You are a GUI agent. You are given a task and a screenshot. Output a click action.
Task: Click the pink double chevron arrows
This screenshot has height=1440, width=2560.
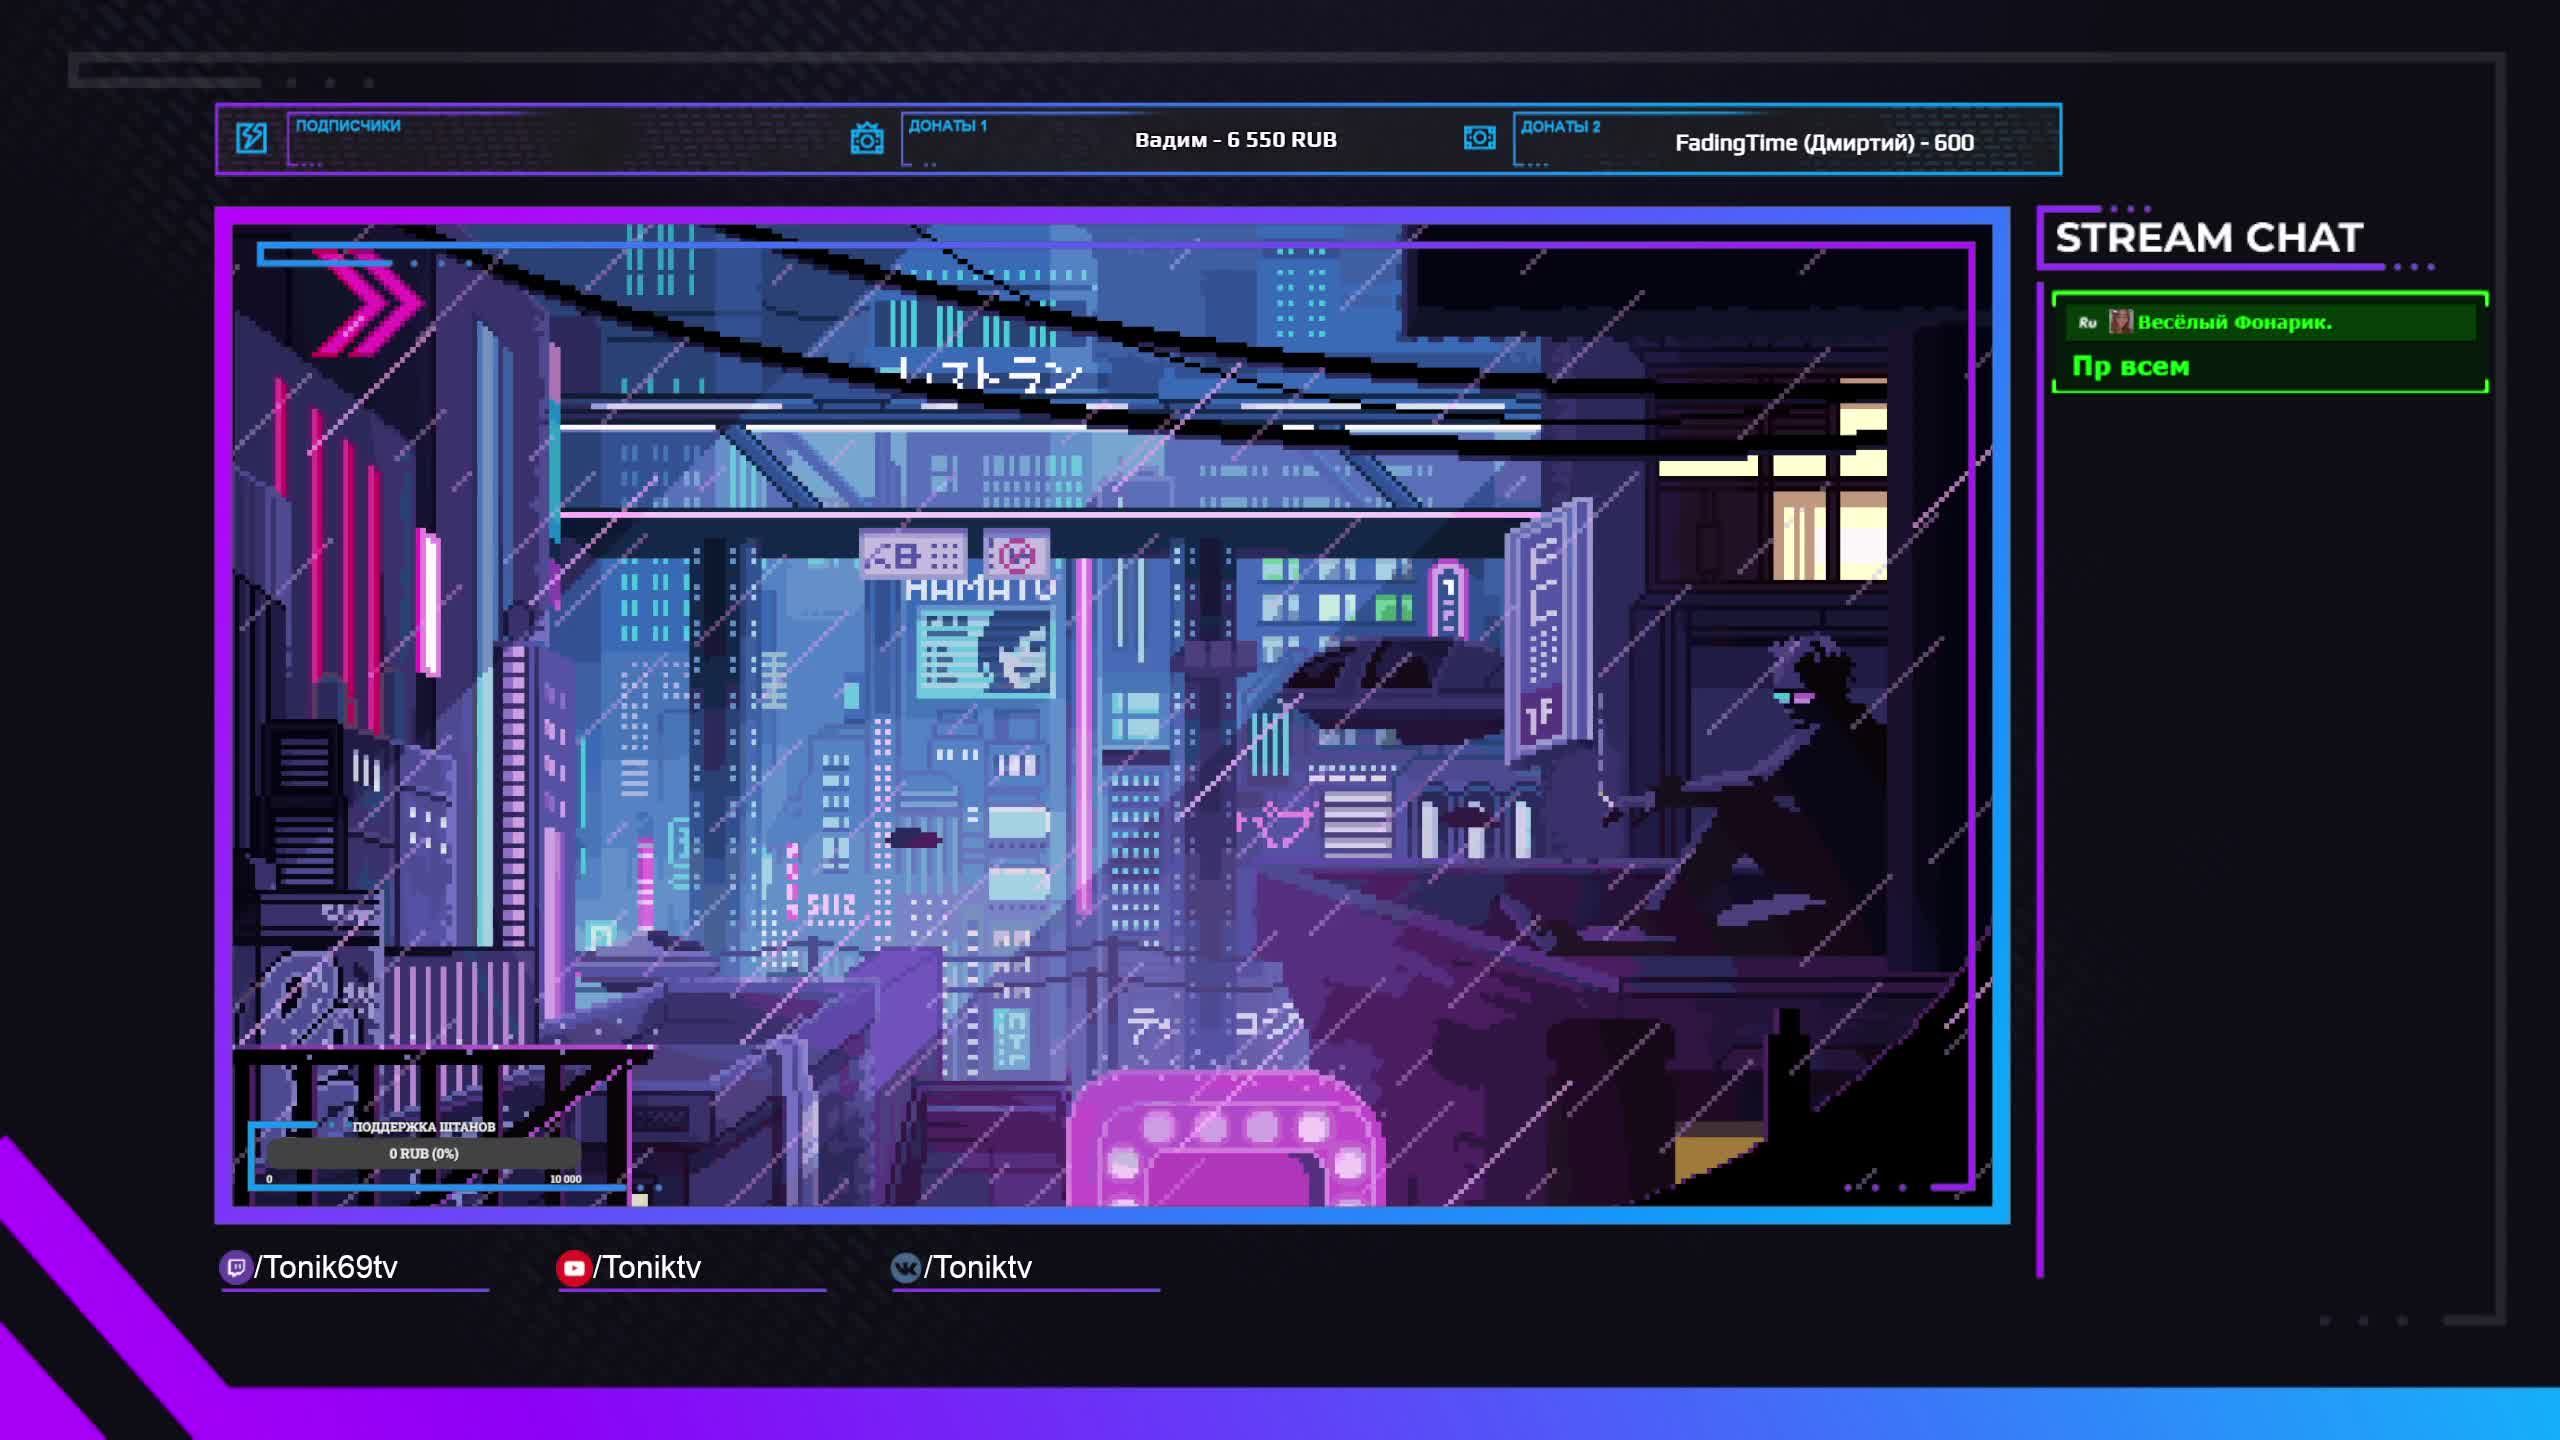[x=368, y=303]
